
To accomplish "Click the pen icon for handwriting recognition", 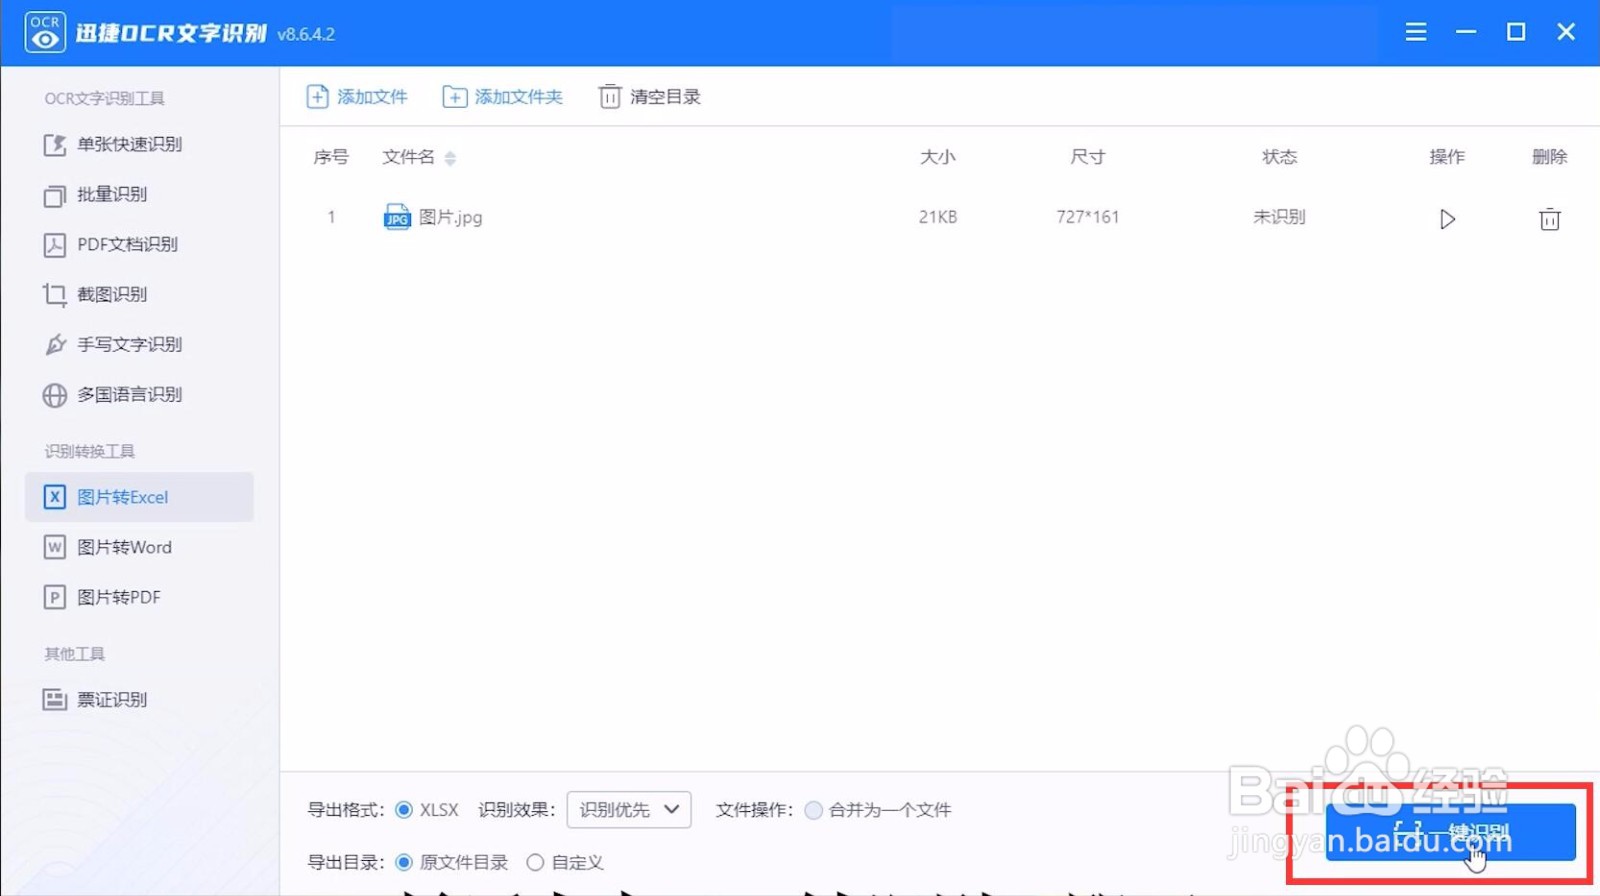I will [x=55, y=344].
